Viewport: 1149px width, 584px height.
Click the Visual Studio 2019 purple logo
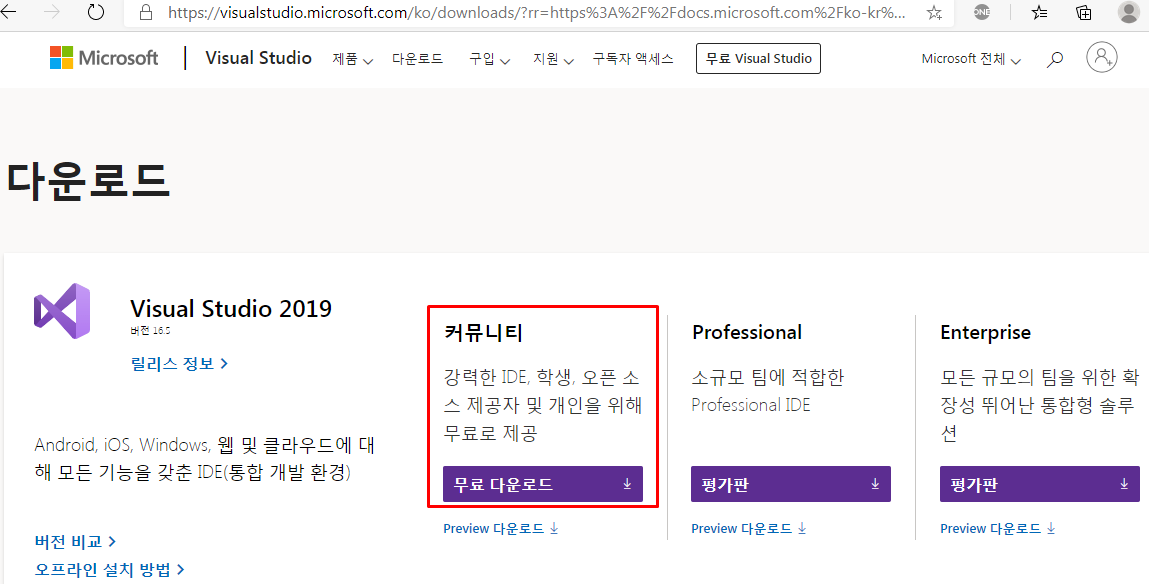point(62,311)
